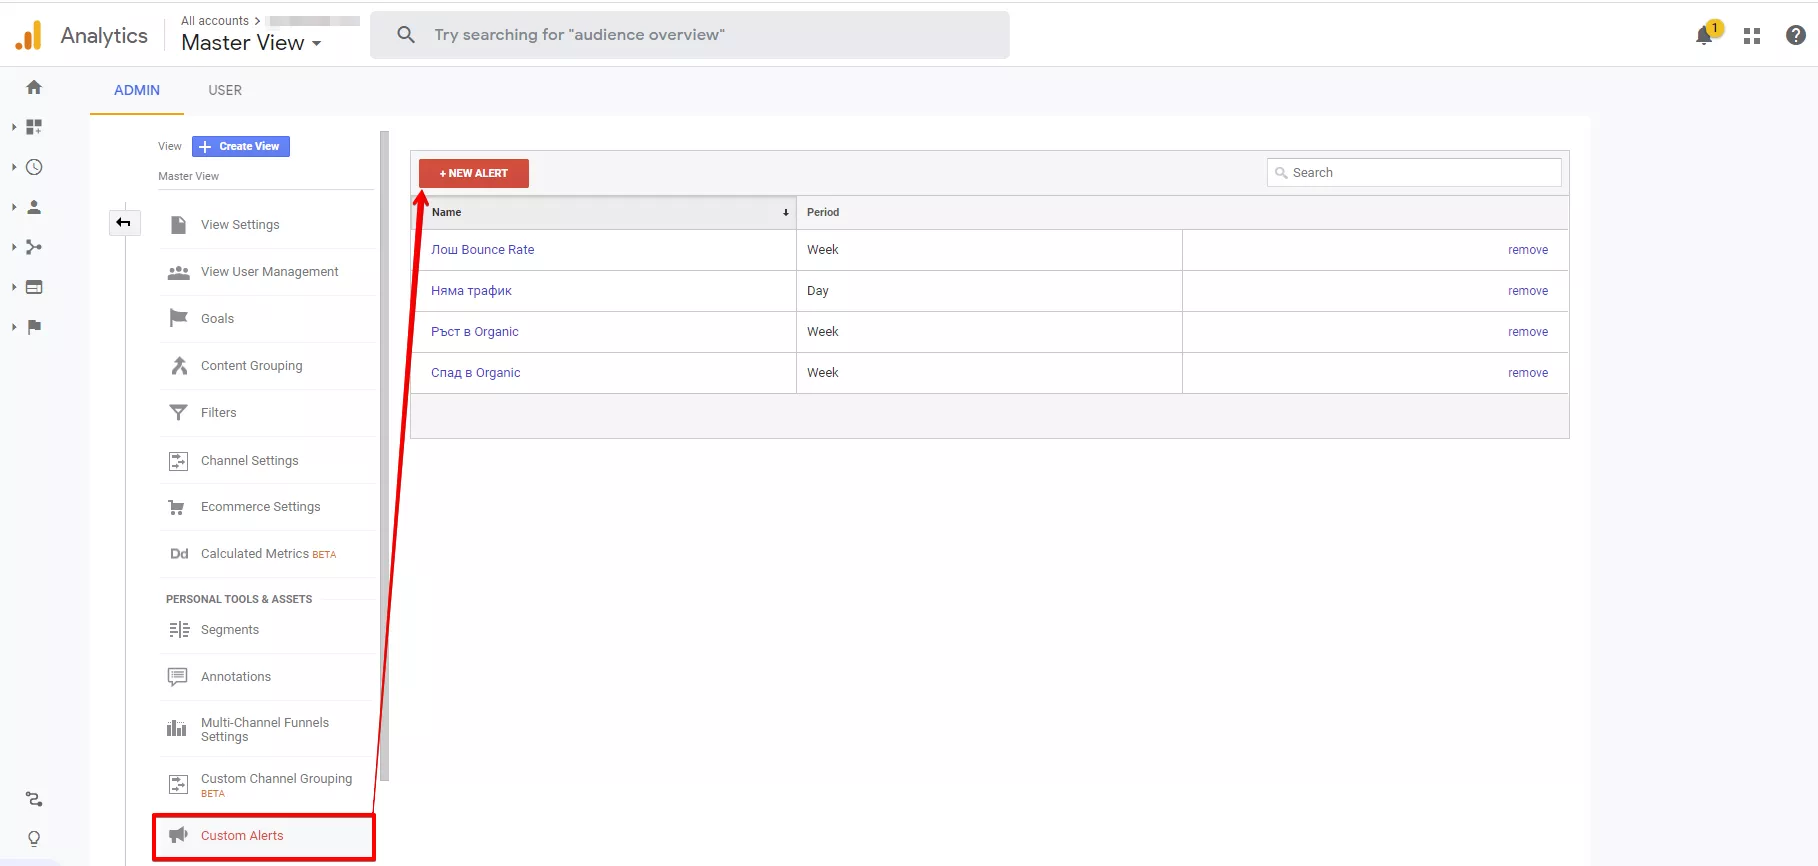
Task: Click the View User Management people icon
Action: pos(178,272)
